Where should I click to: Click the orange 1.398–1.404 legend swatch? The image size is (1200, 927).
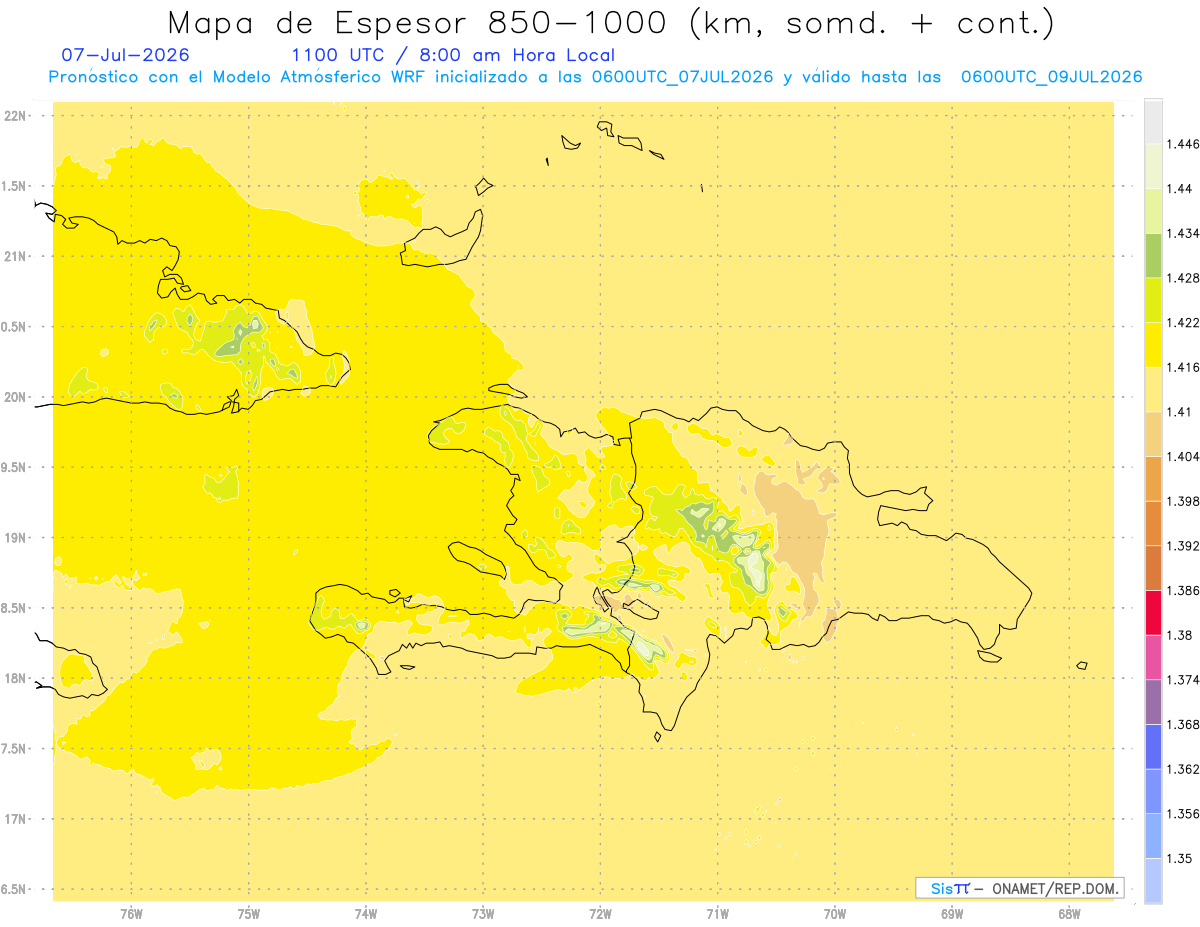coord(1153,479)
